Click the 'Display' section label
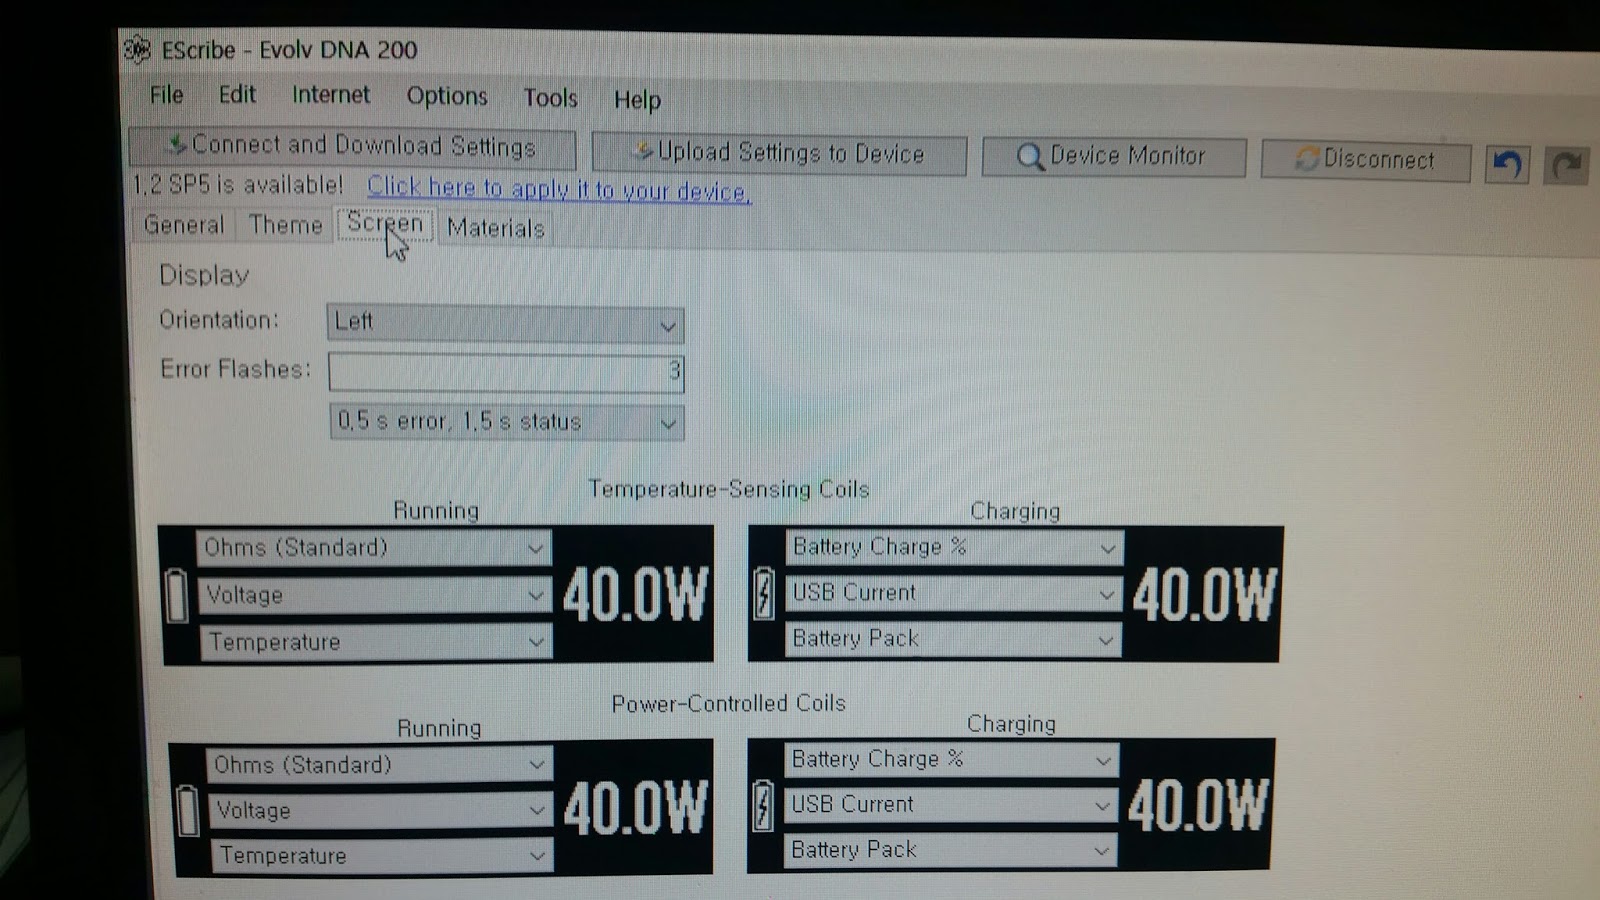 click(204, 275)
